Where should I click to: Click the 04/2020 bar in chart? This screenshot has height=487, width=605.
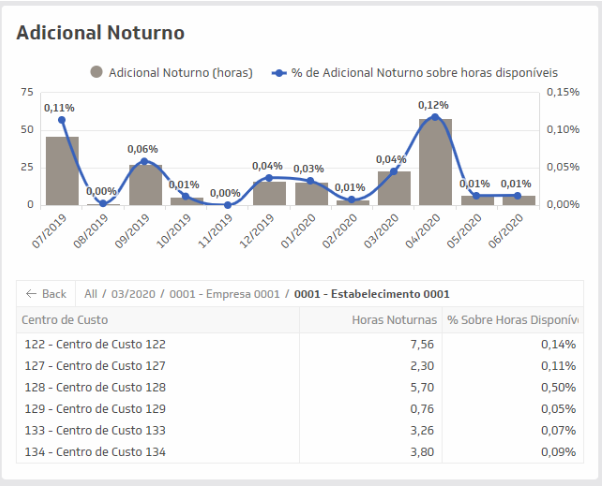tap(435, 162)
